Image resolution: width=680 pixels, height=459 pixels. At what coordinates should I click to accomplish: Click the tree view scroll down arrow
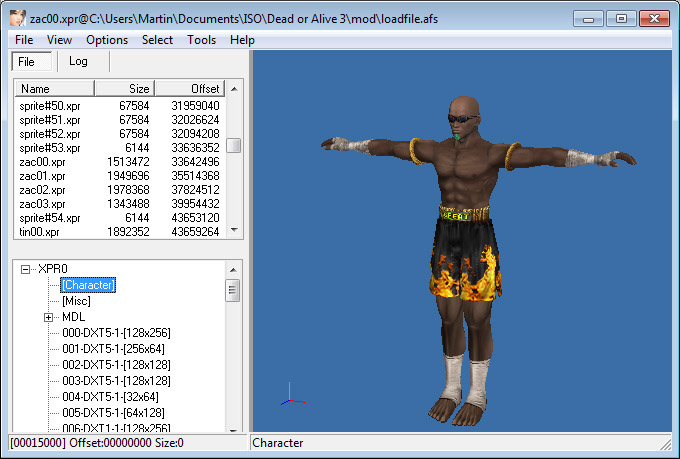(x=233, y=429)
